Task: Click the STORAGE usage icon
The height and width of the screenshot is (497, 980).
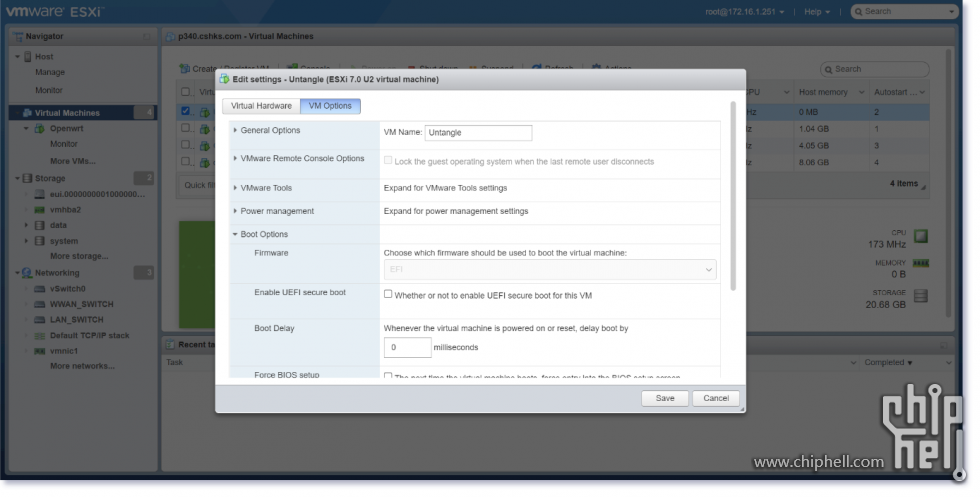Action: tap(921, 296)
